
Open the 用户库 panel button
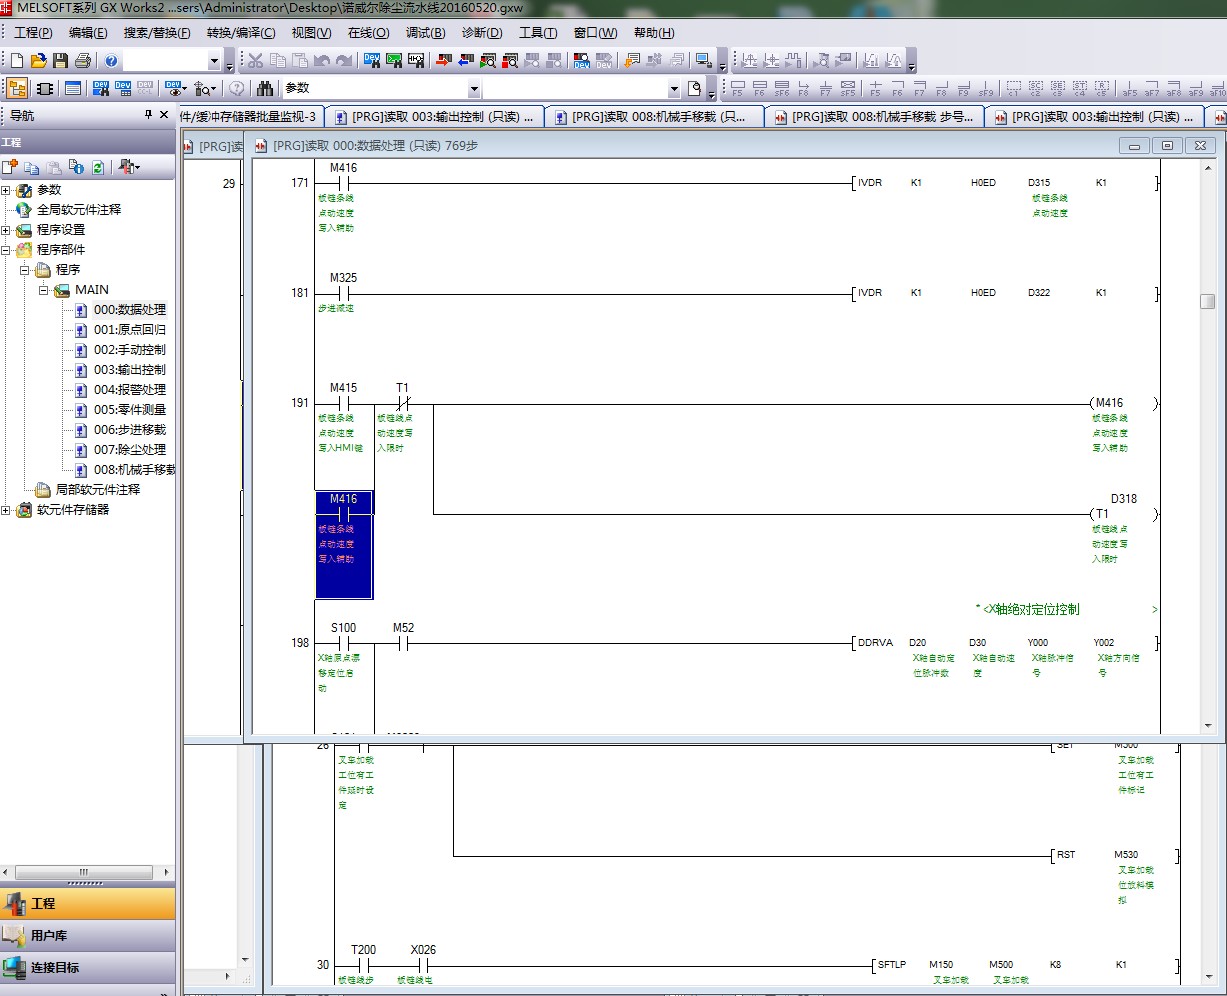click(88, 936)
